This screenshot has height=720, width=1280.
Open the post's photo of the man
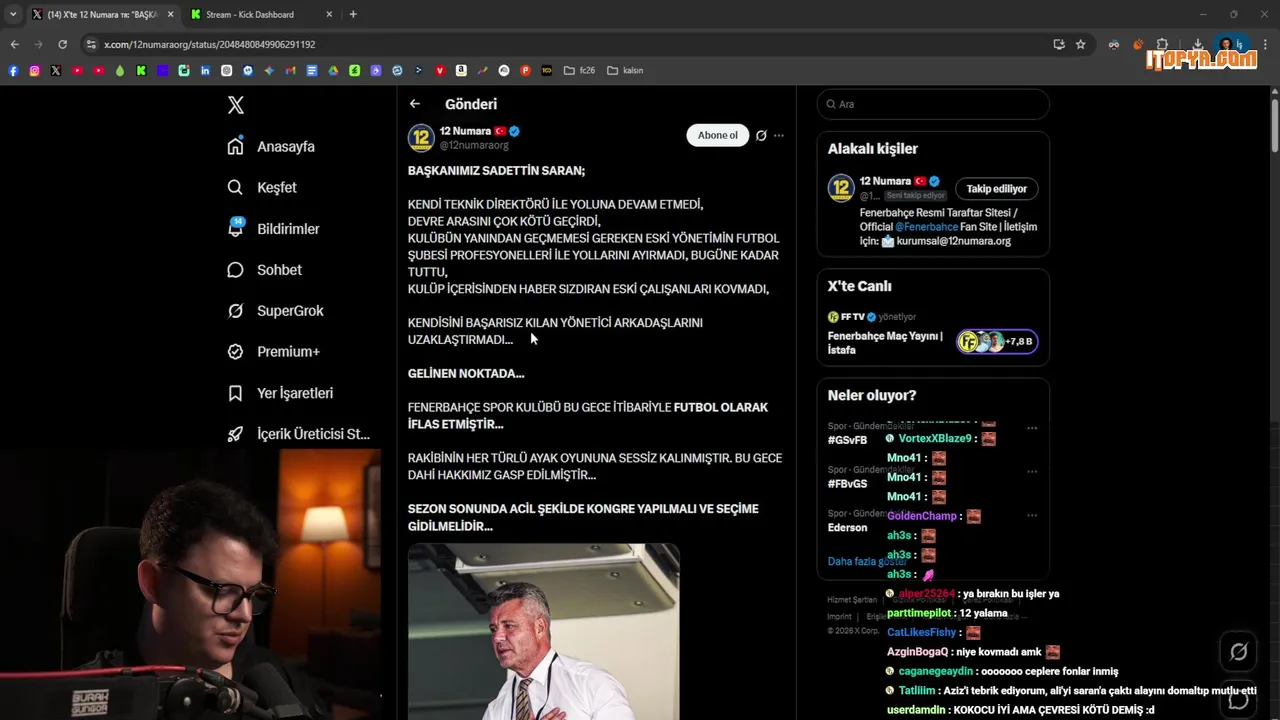[x=543, y=632]
